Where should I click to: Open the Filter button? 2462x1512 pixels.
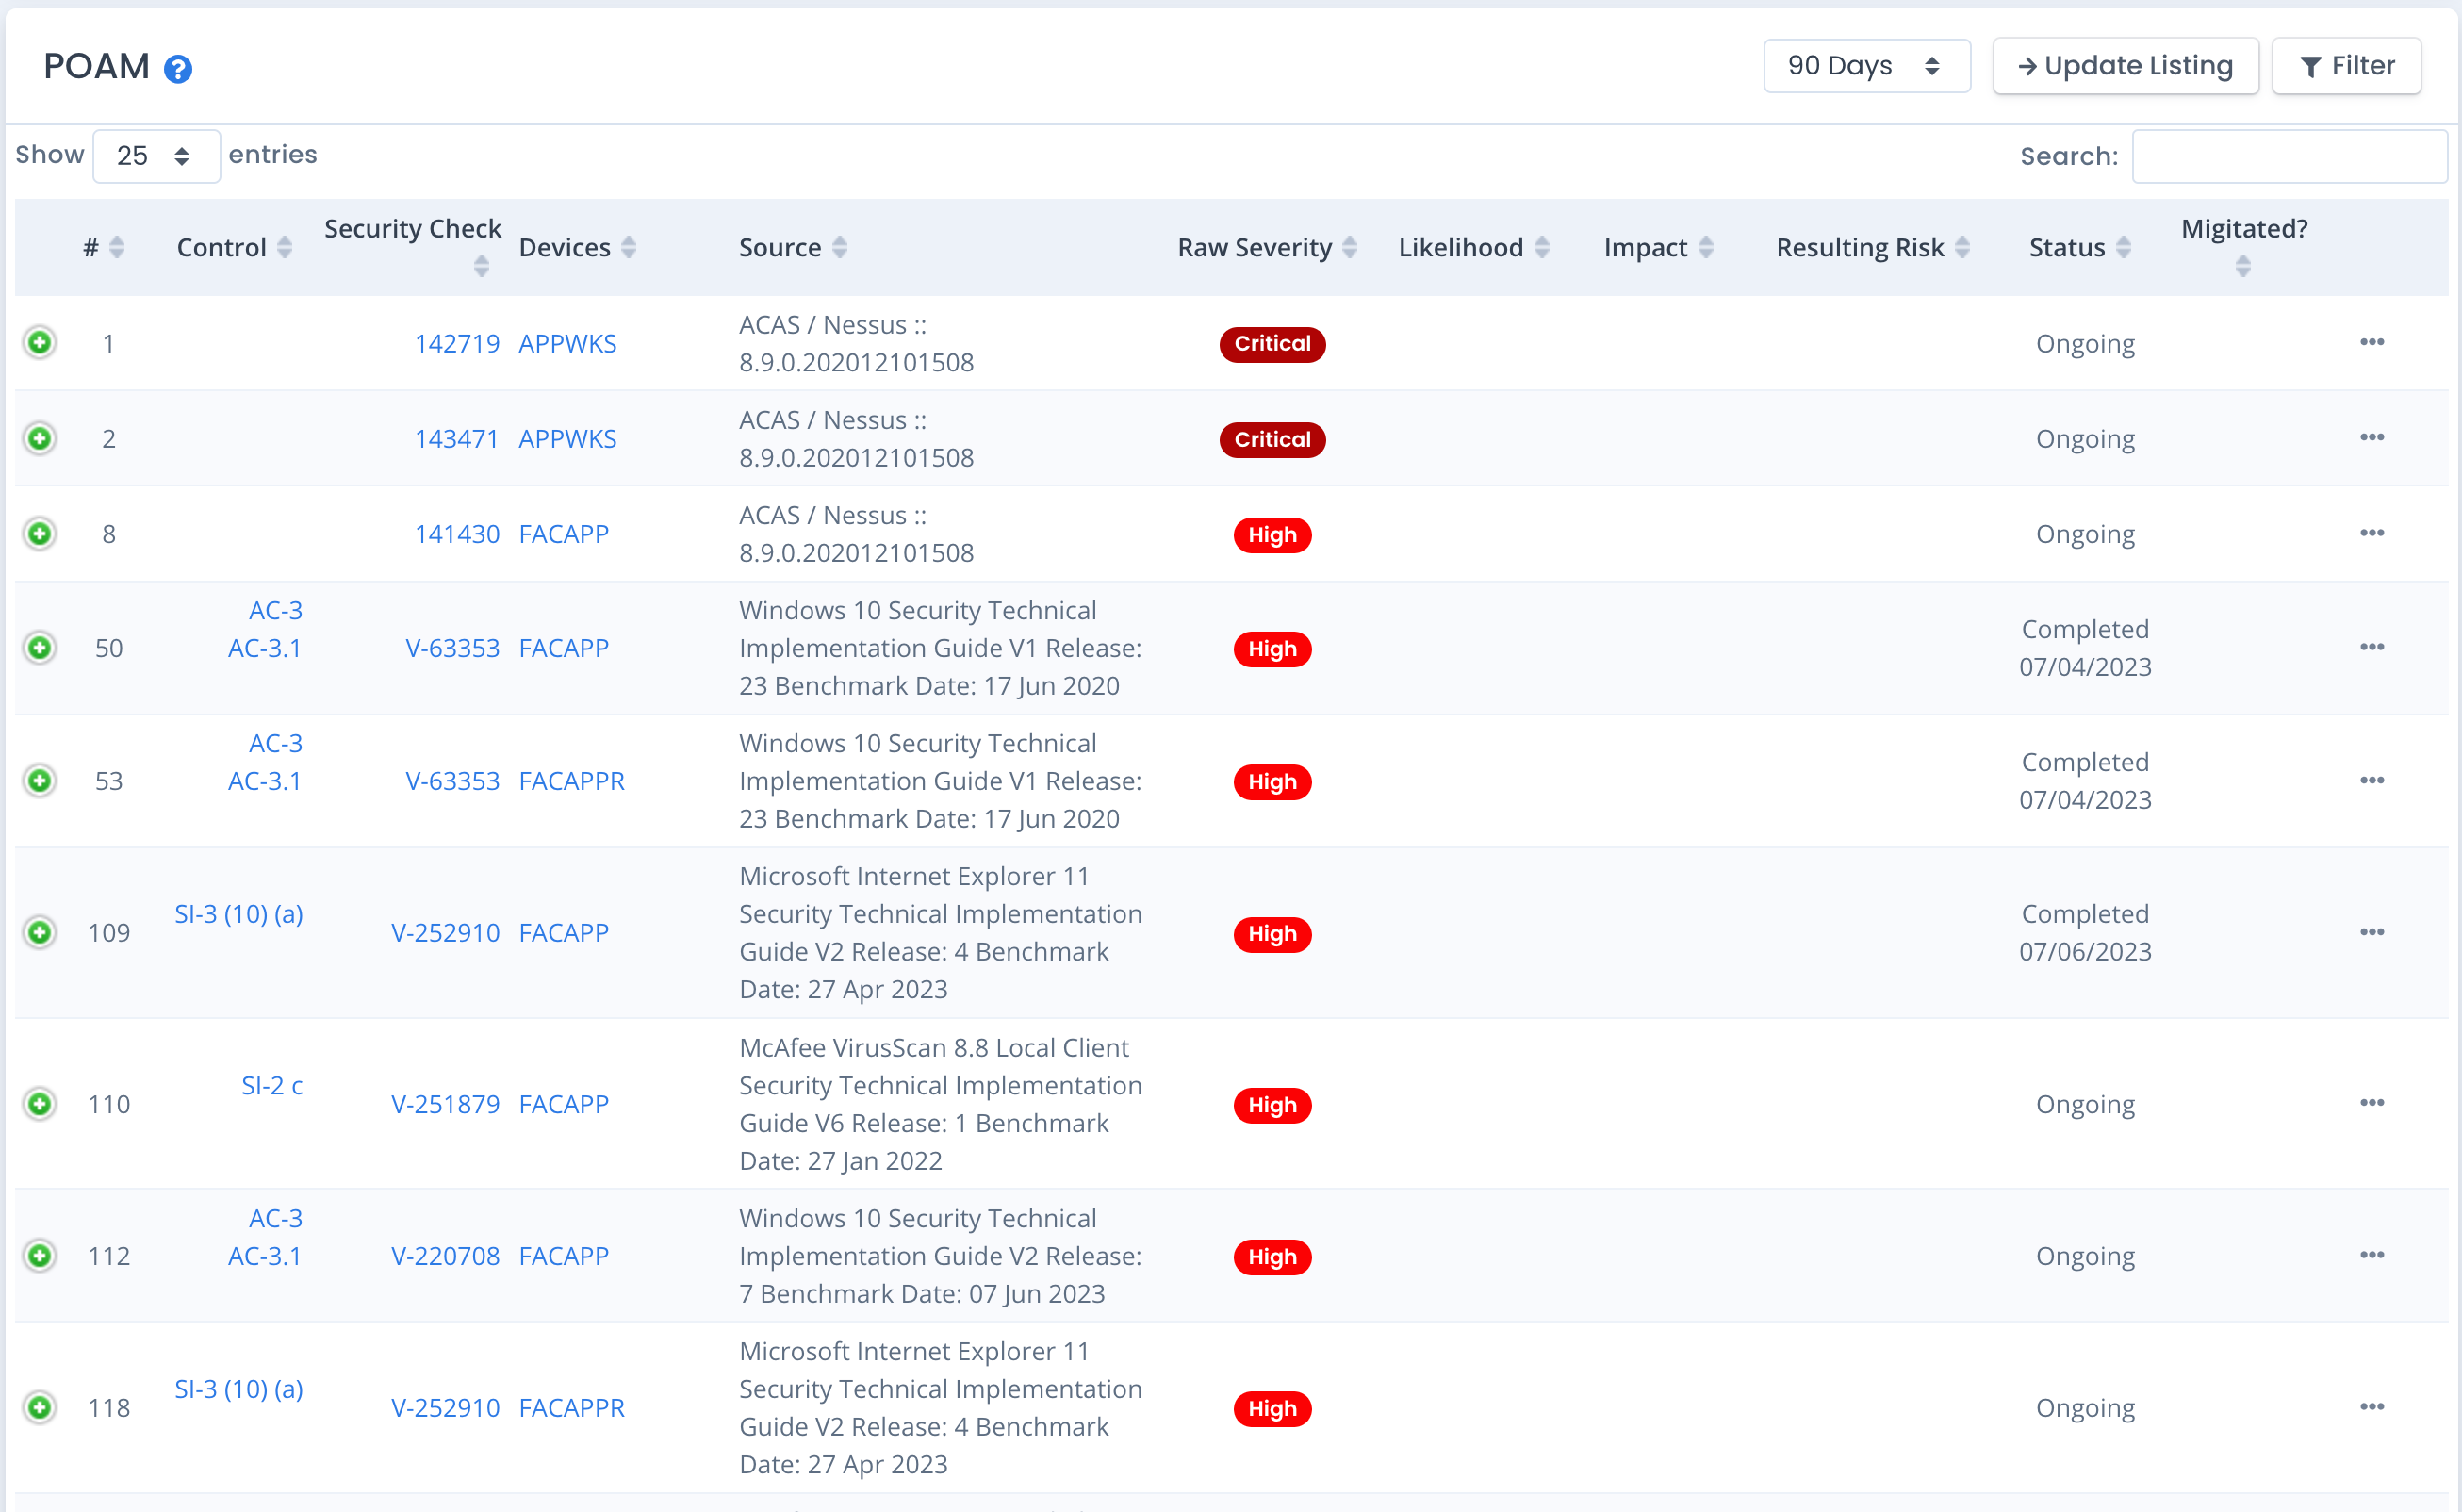(2347, 66)
